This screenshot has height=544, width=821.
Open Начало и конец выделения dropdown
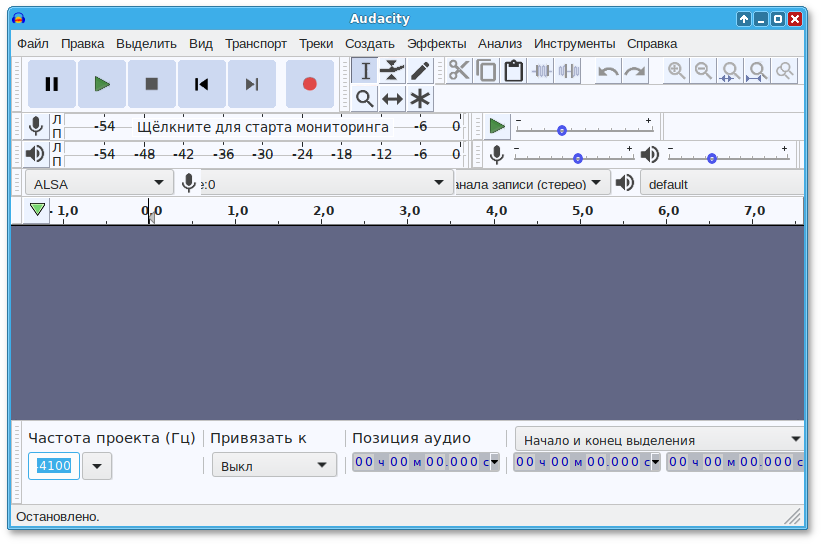click(x=660, y=440)
